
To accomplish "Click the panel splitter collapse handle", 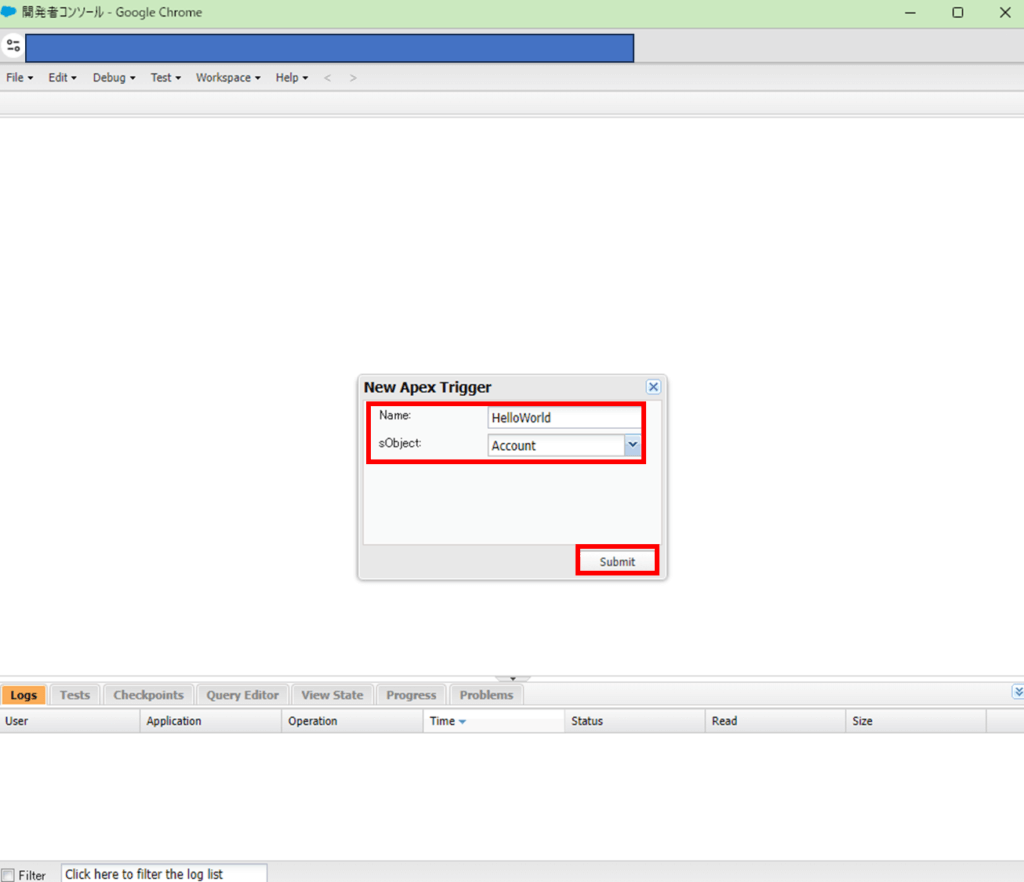I will 512,678.
